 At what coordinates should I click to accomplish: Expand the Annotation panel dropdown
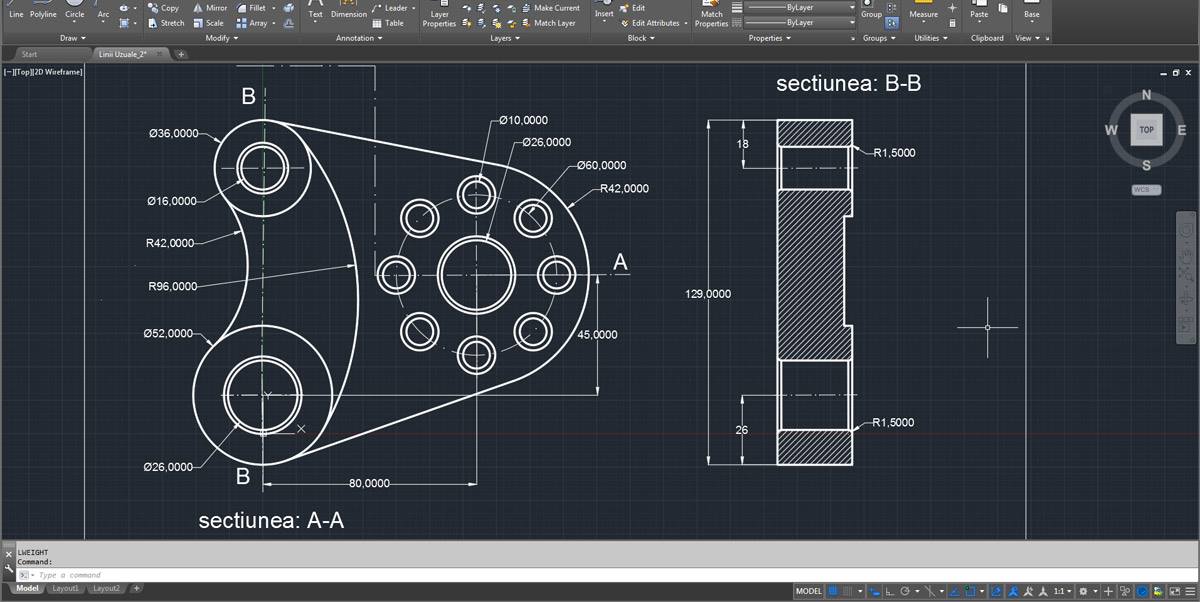[359, 38]
